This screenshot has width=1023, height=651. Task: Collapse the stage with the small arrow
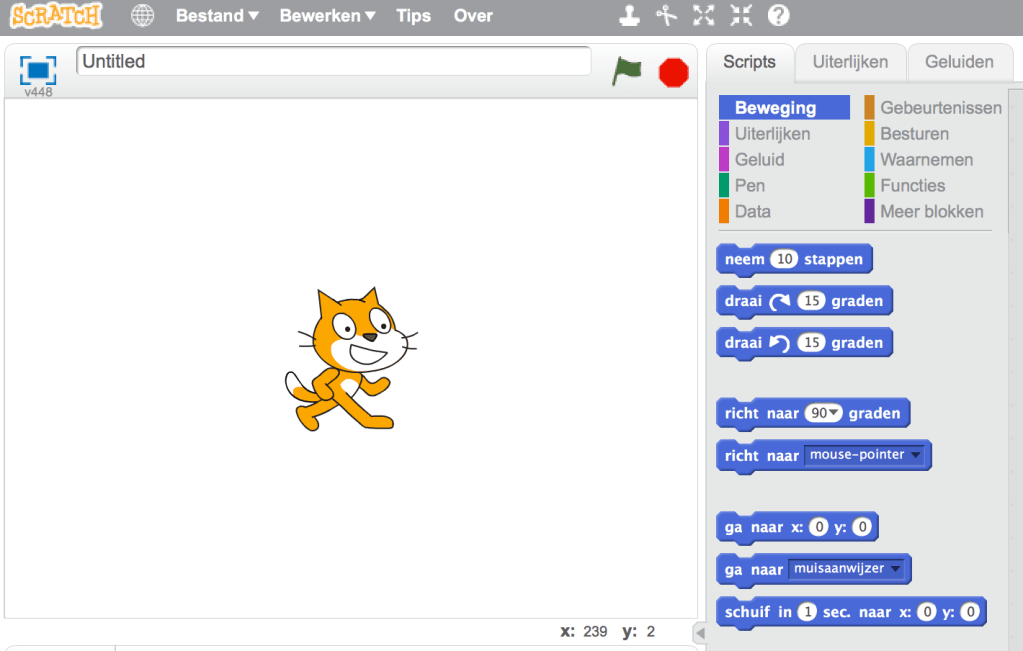tap(699, 633)
